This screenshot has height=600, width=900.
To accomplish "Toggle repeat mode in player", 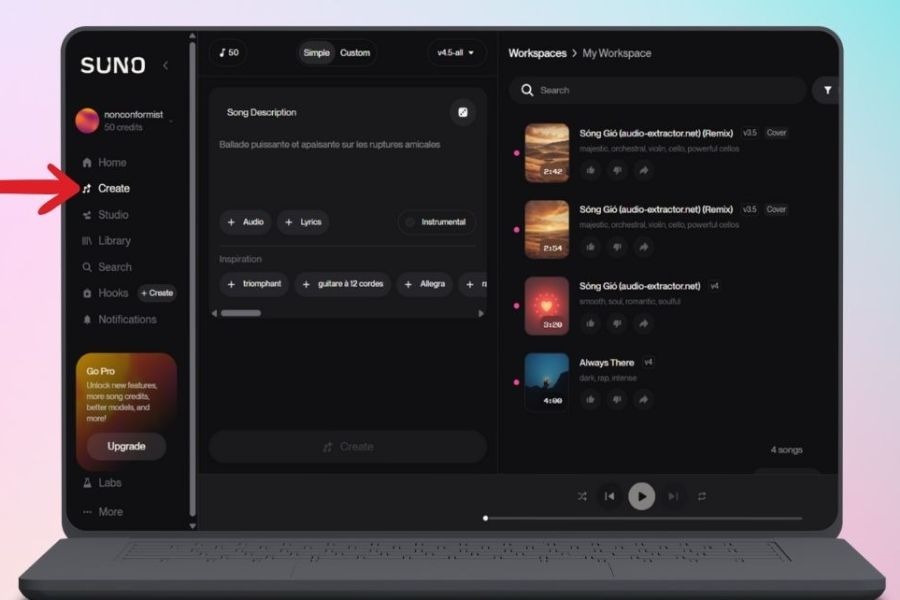I will tap(702, 496).
